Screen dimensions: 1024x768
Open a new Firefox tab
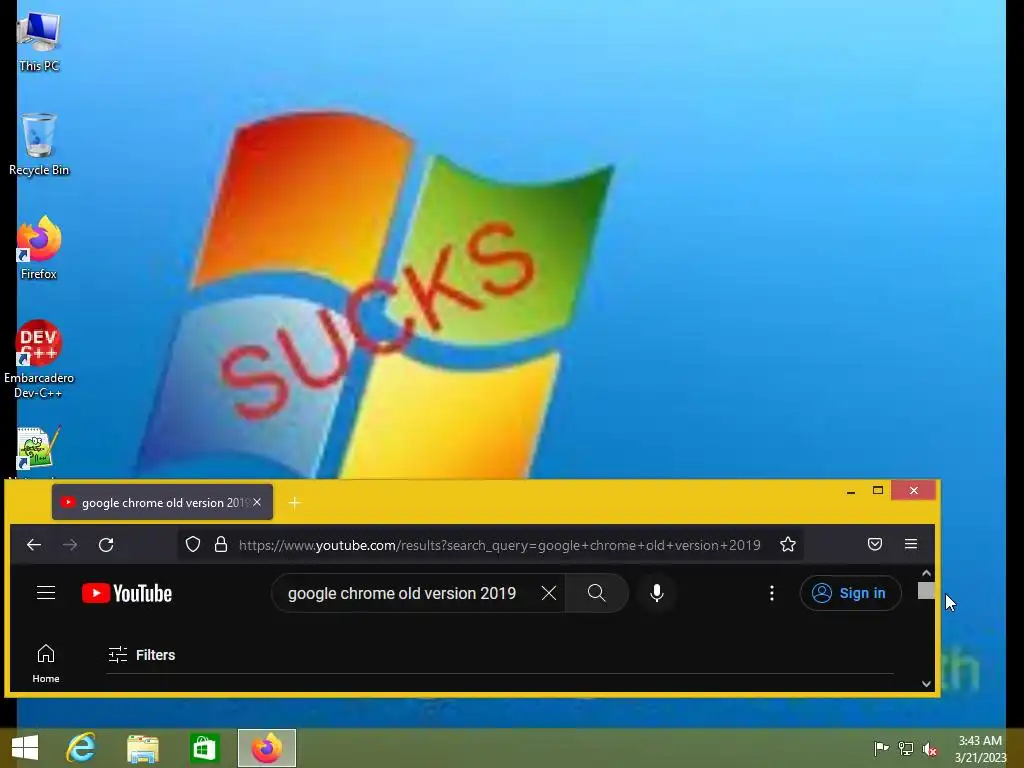pos(295,502)
